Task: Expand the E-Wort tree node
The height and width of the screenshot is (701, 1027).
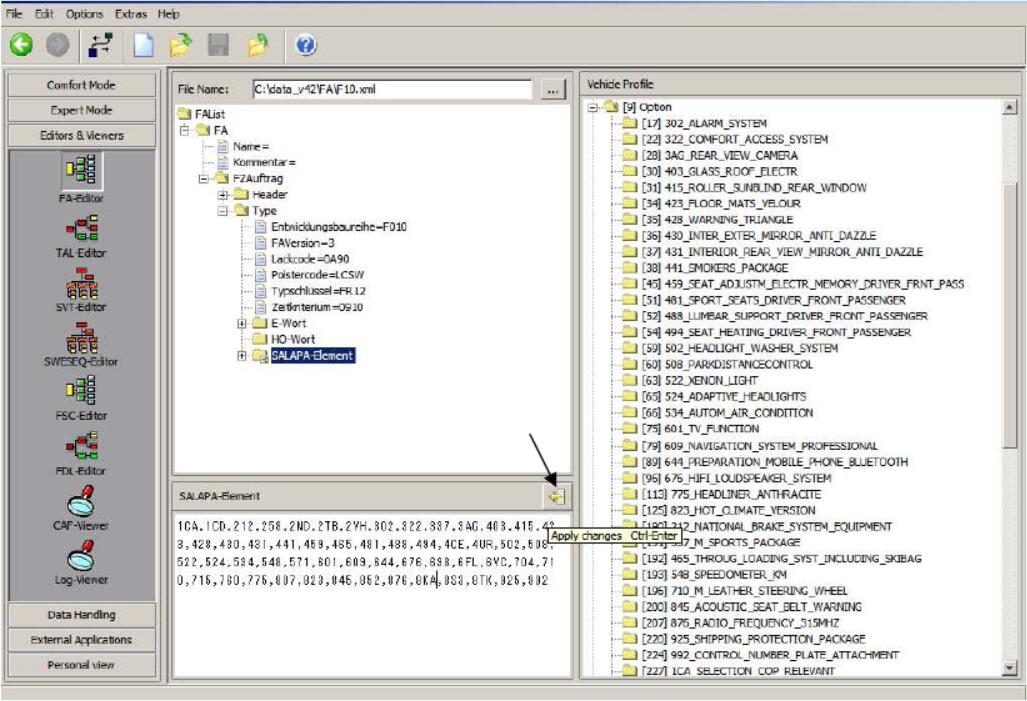Action: coord(242,323)
